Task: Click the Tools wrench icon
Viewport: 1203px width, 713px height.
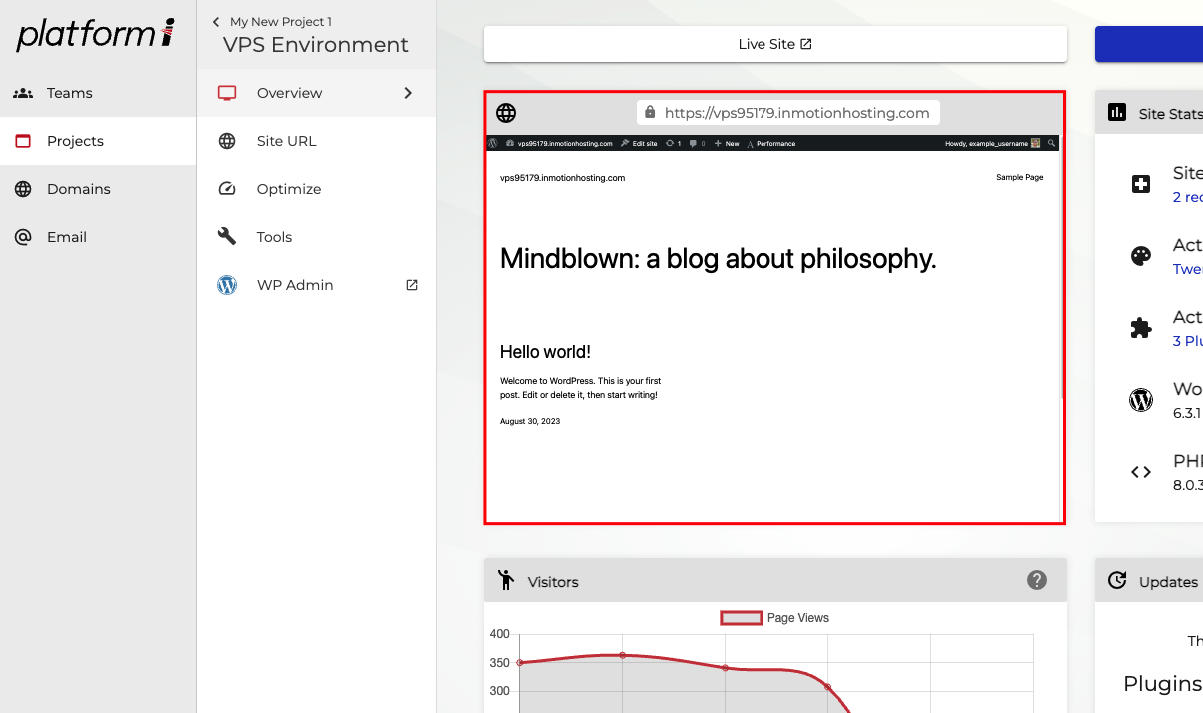Action: click(x=227, y=237)
